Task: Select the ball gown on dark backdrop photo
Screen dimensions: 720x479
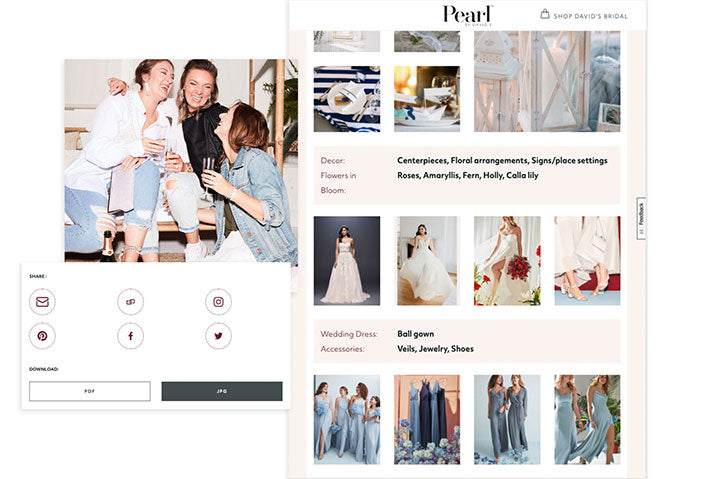Action: click(x=346, y=260)
